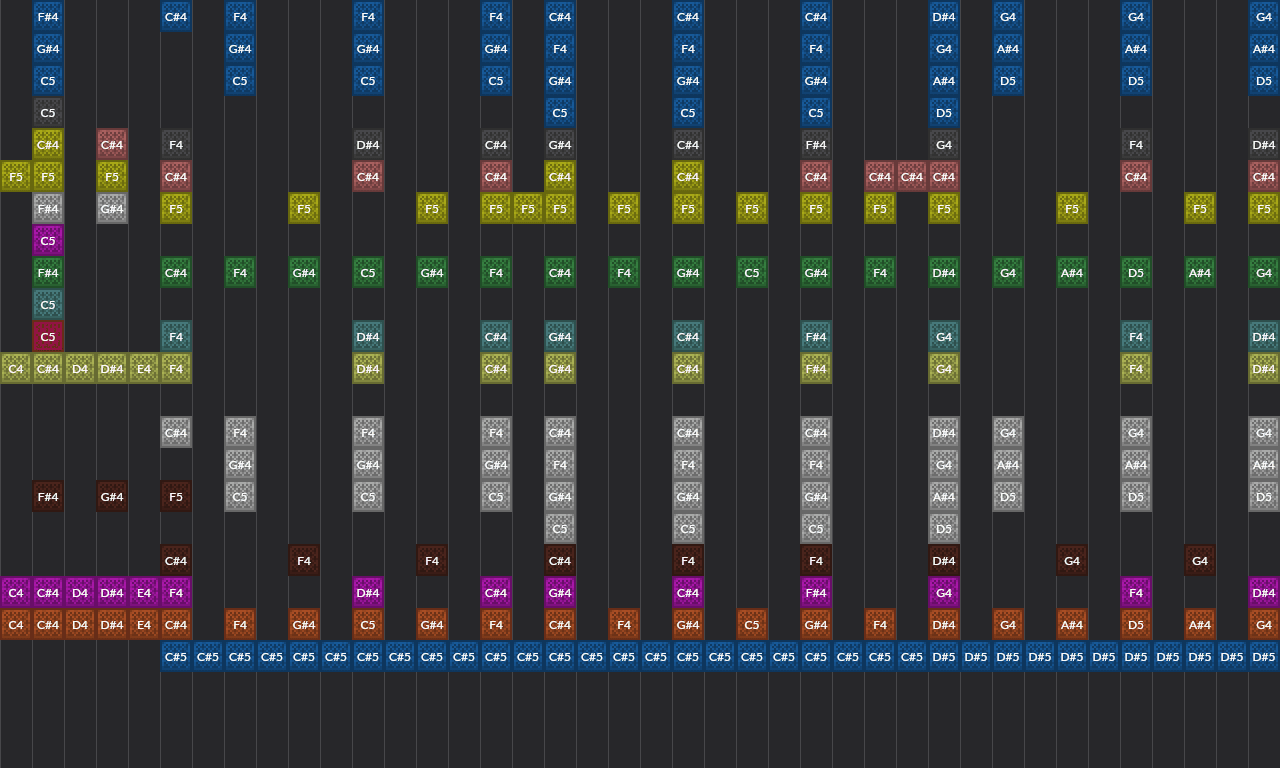Click the olive G4 note block
The width and height of the screenshot is (1280, 768).
[944, 369]
